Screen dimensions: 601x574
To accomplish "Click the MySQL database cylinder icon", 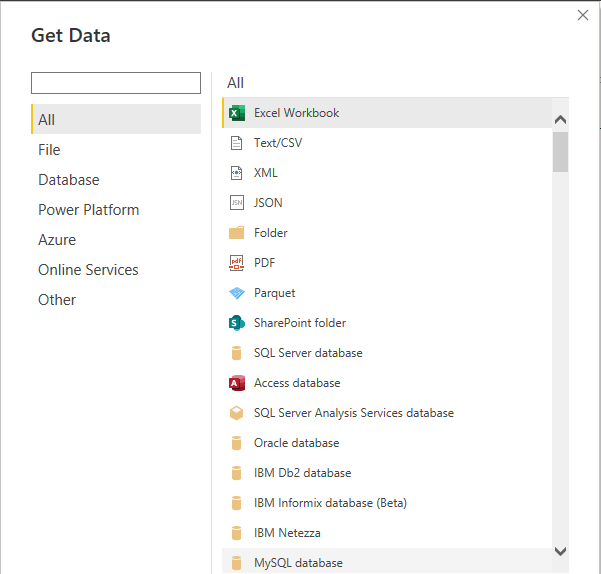I will click(236, 563).
